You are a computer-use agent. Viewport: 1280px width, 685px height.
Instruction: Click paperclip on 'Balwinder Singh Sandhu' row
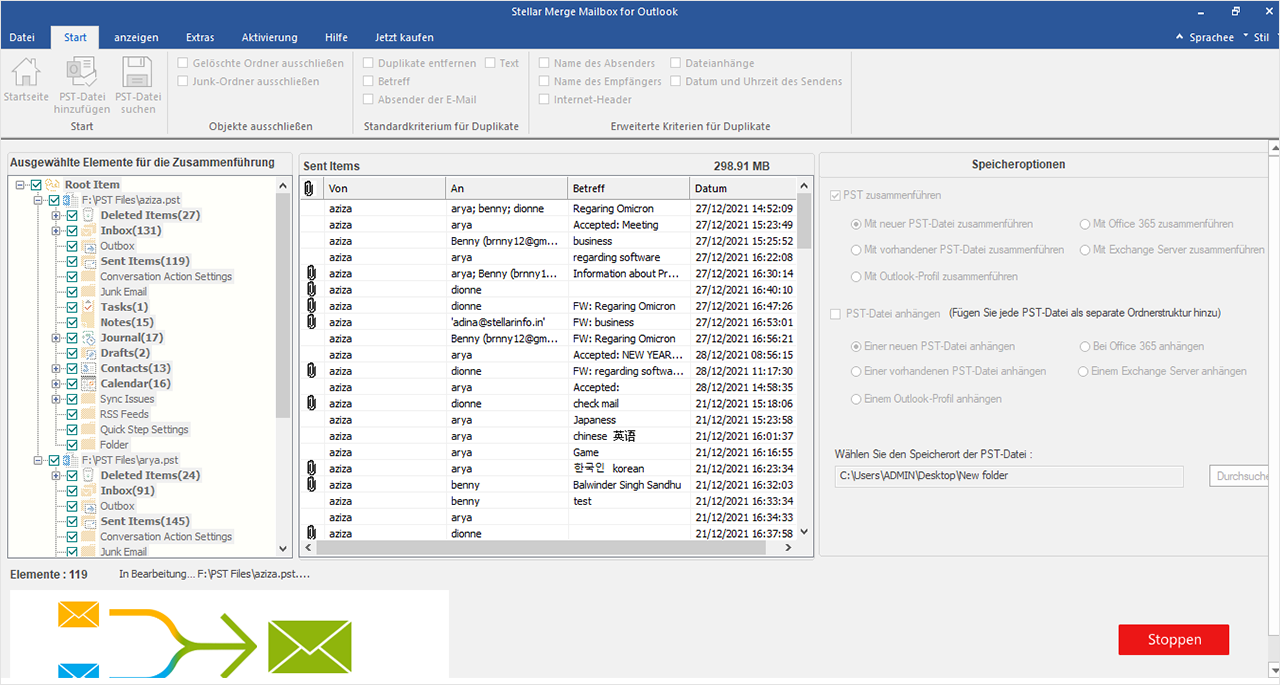[309, 484]
